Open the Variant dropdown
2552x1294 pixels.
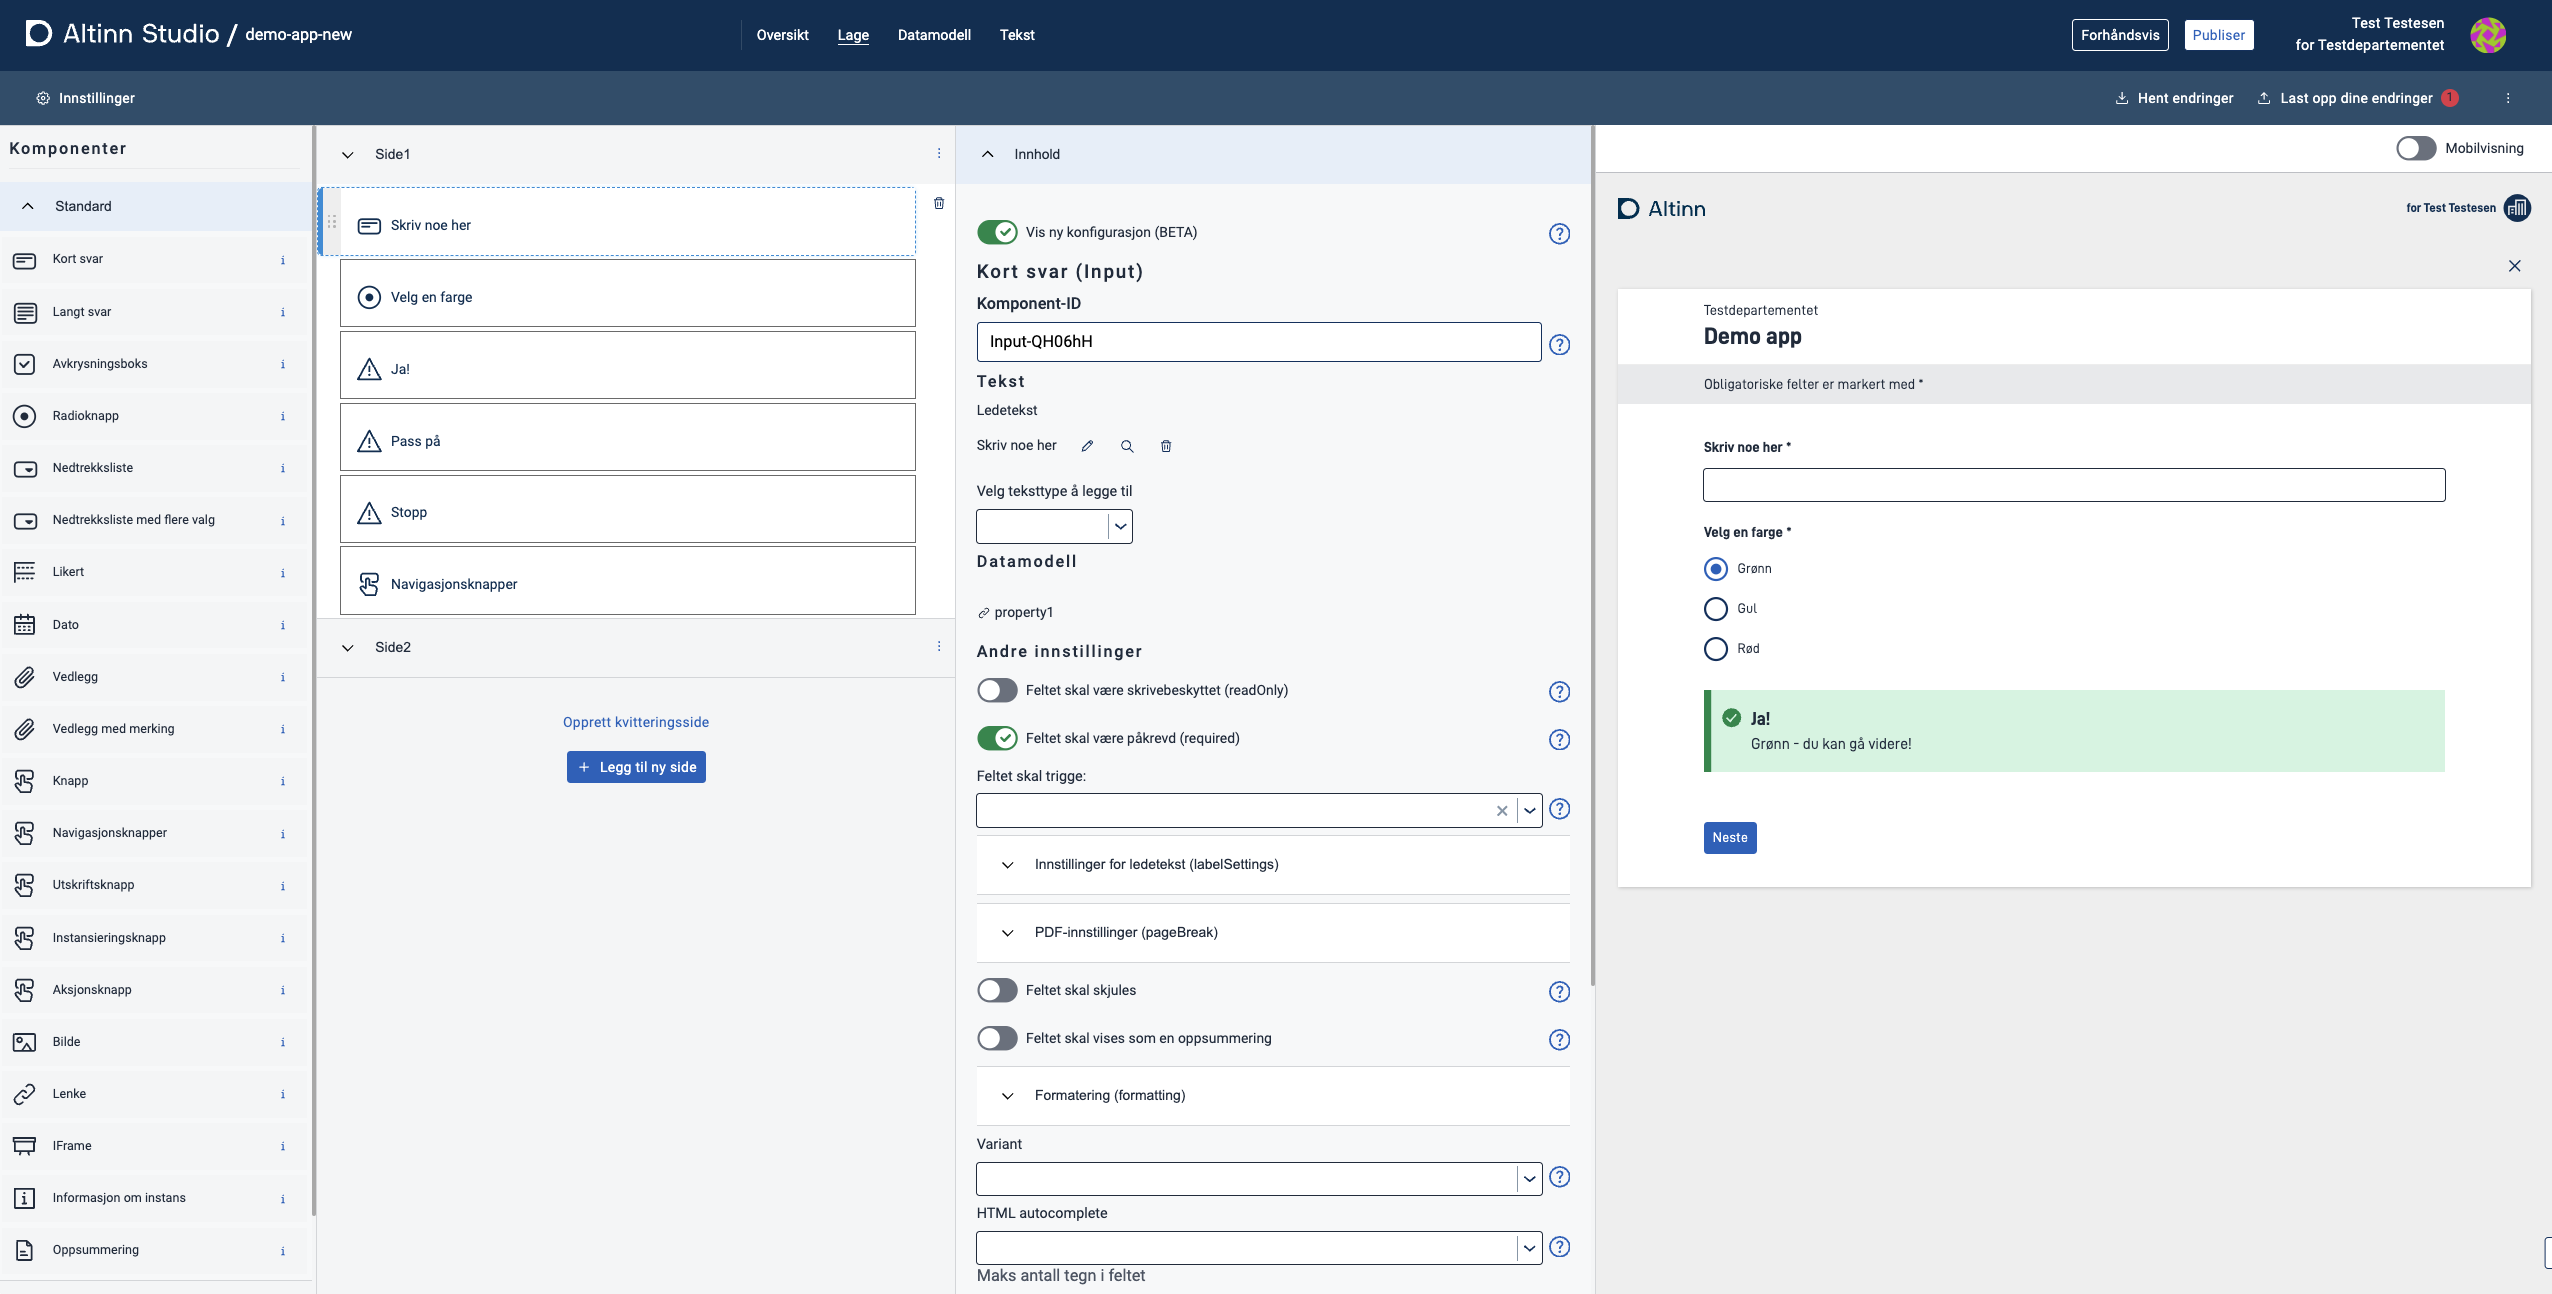pyautogui.click(x=1259, y=1178)
